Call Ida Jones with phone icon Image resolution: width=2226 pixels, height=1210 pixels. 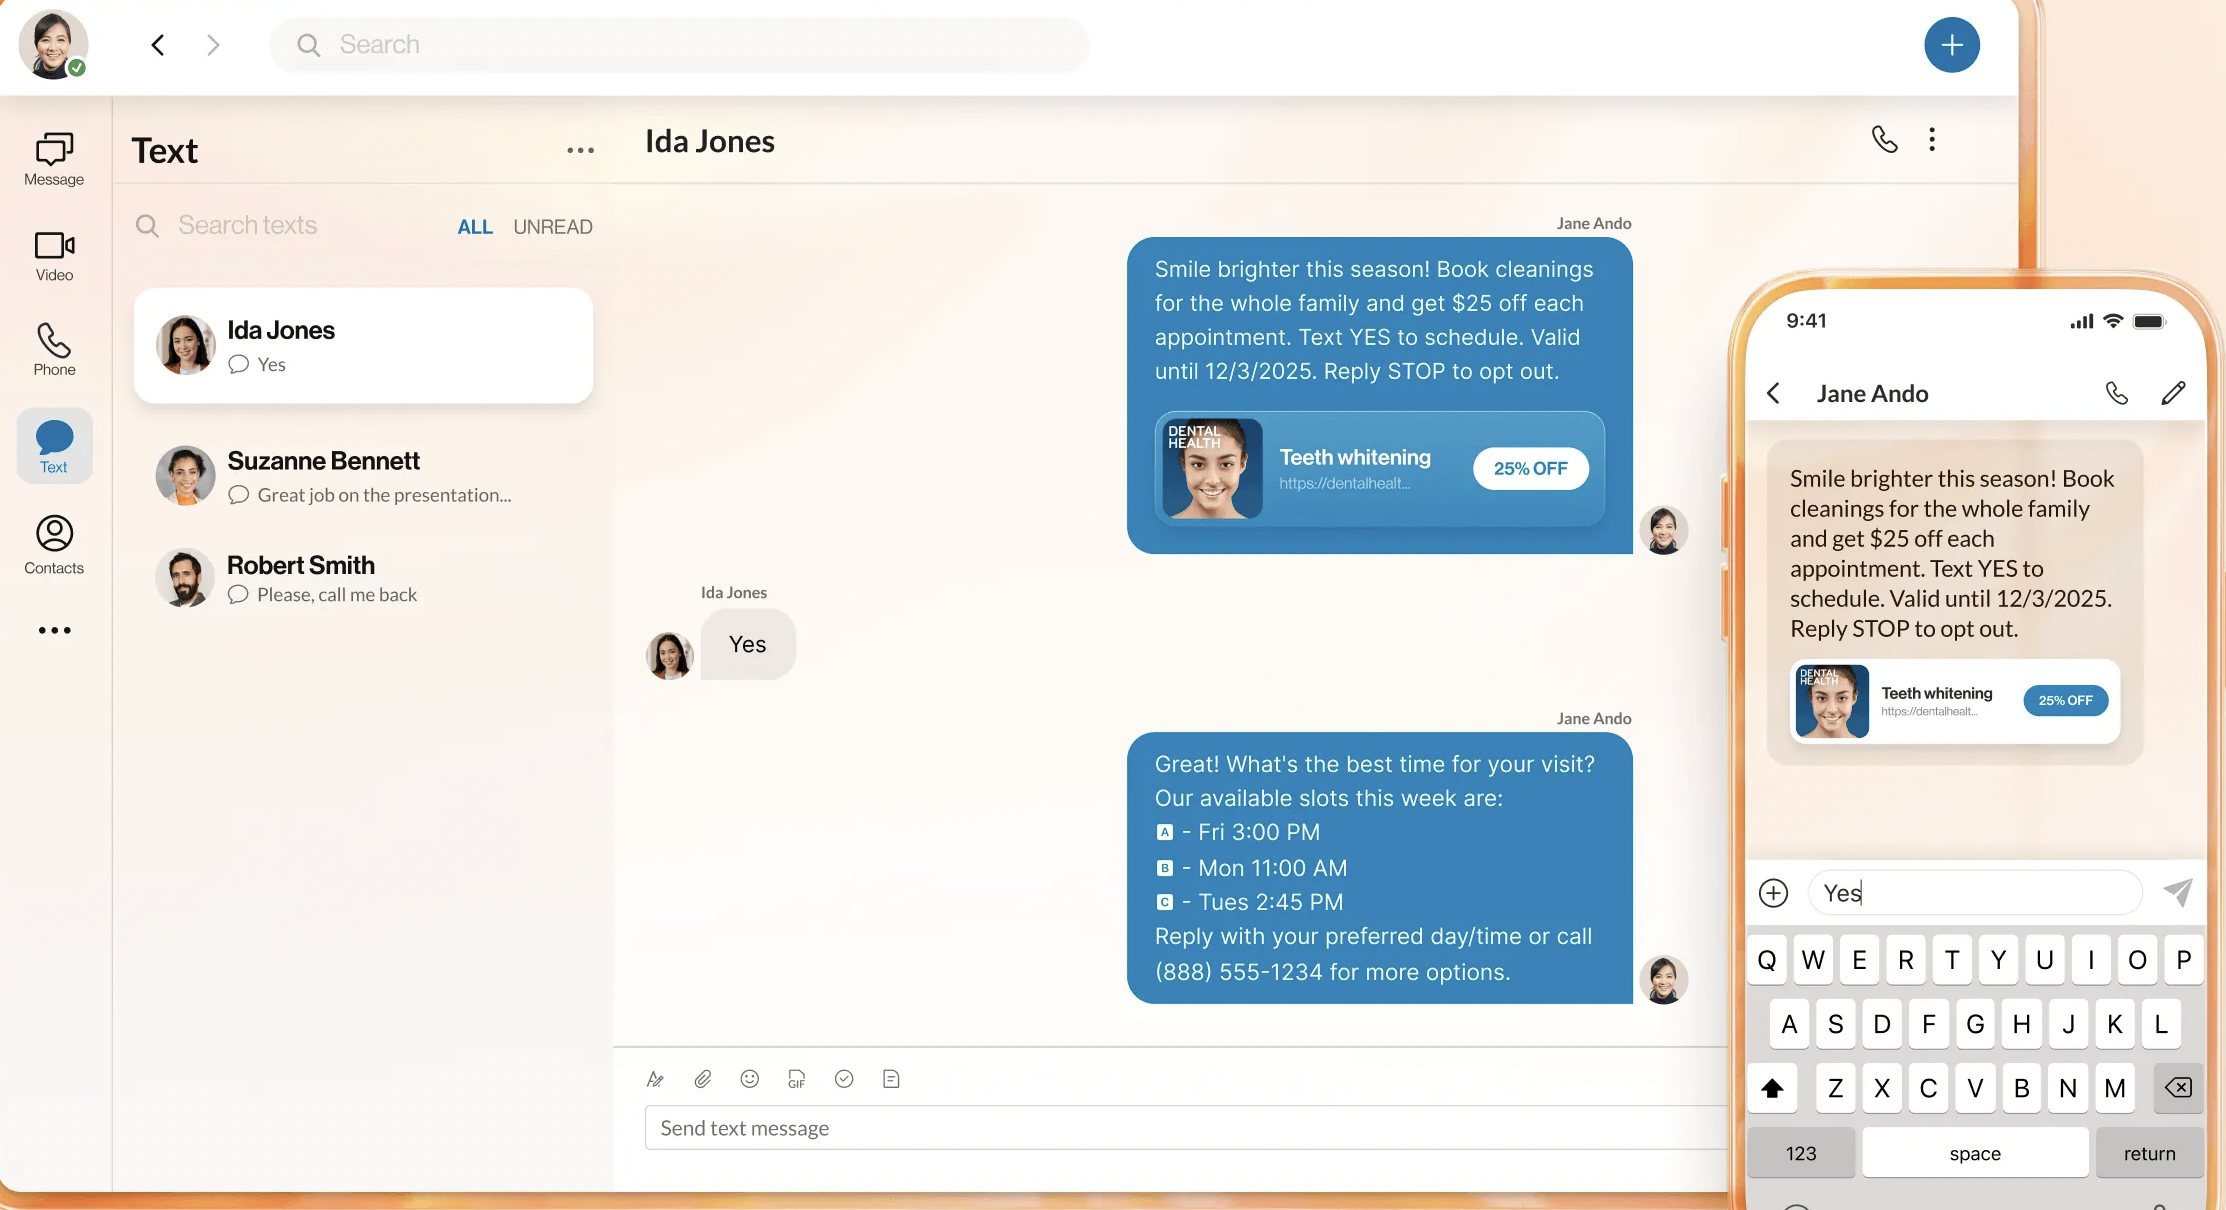(1884, 140)
